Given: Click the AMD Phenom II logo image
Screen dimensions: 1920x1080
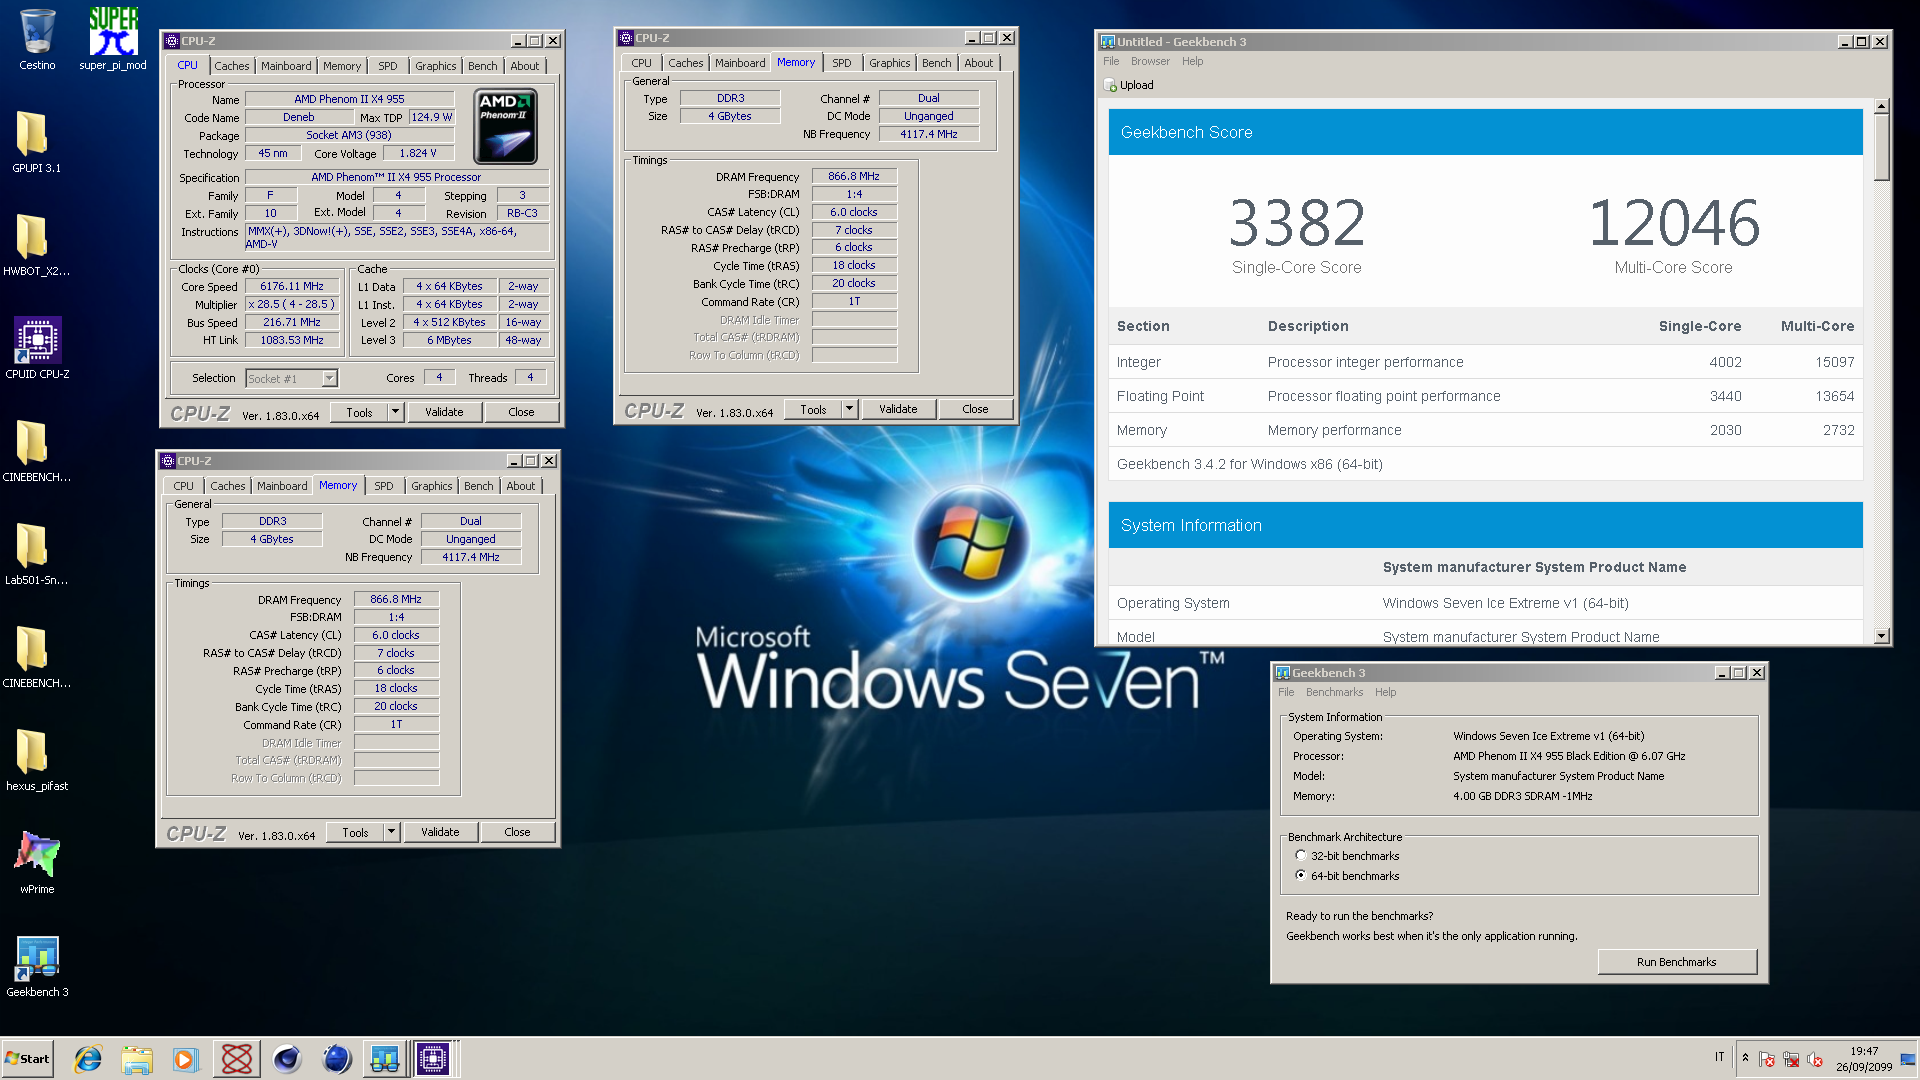Looking at the screenshot, I should click(505, 127).
